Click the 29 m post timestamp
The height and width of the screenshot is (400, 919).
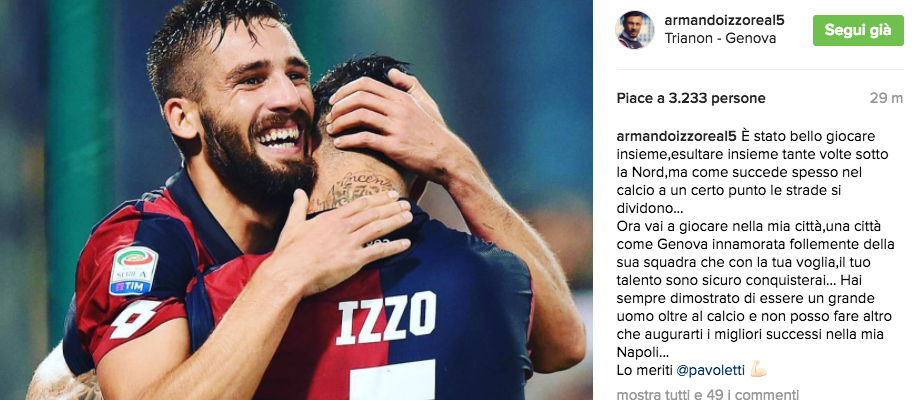(x=886, y=99)
